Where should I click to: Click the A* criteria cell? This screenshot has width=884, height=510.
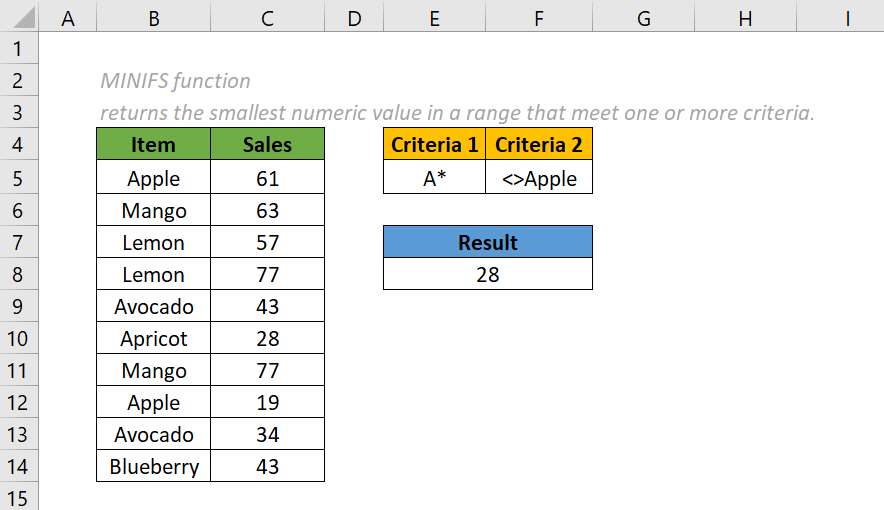click(x=434, y=179)
